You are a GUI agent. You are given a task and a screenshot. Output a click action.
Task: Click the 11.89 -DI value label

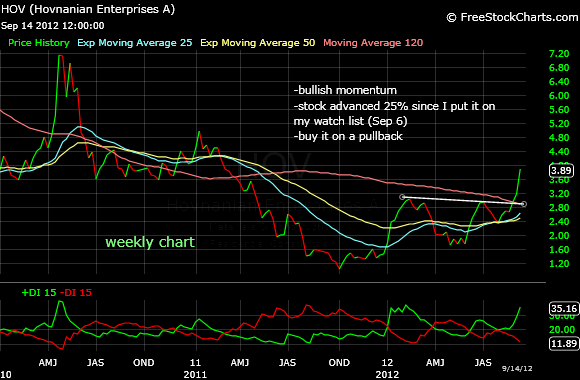(x=564, y=343)
